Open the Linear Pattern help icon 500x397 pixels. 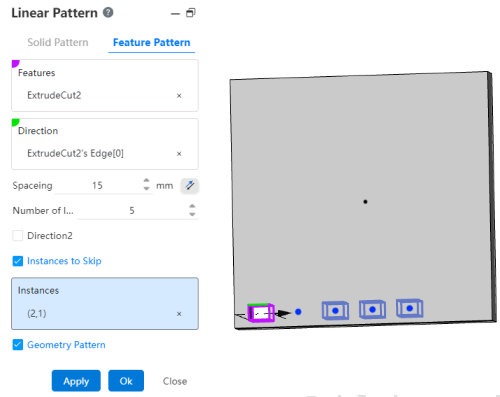[x=108, y=13]
